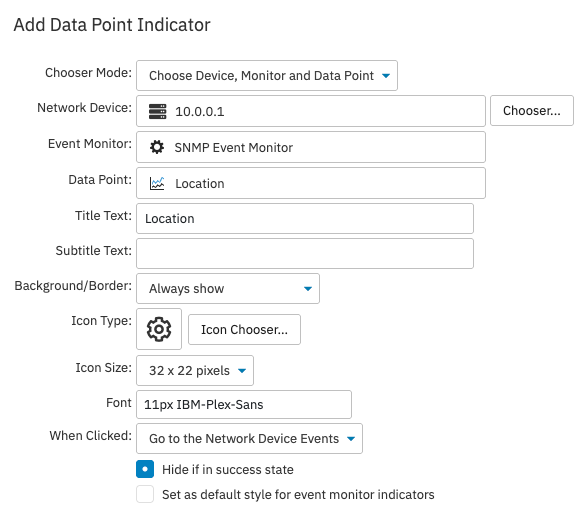The height and width of the screenshot is (514, 578).
Task: Open the Chooser Mode dropdown arrow
Action: [x=386, y=76]
